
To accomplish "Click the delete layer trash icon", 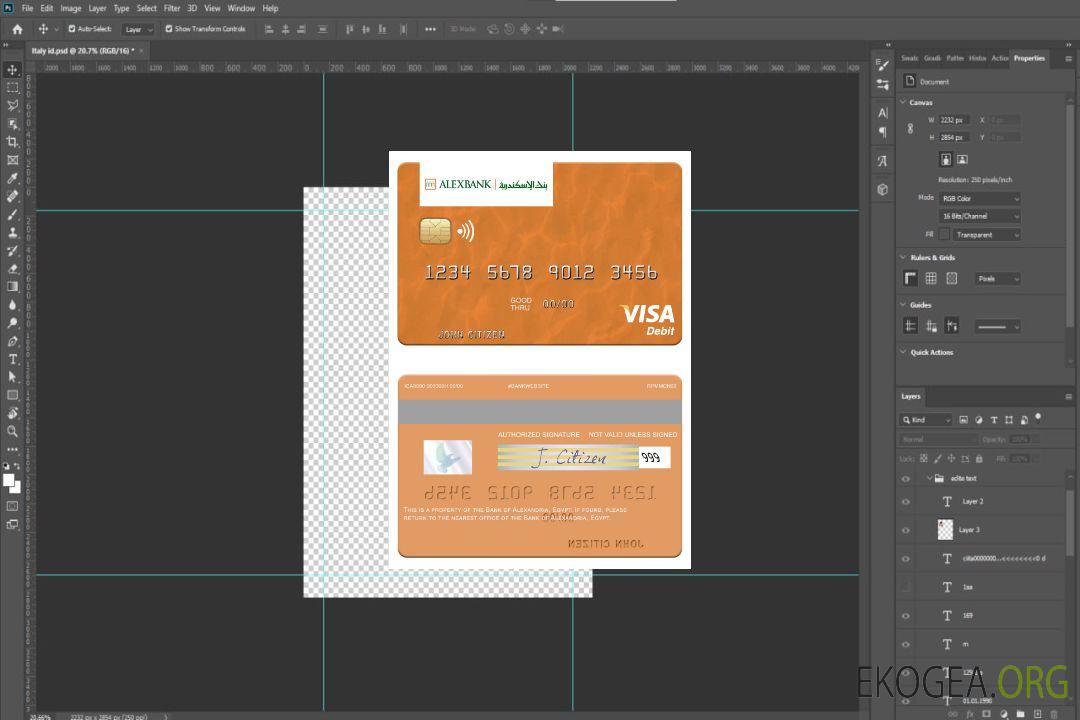I will 1054,714.
